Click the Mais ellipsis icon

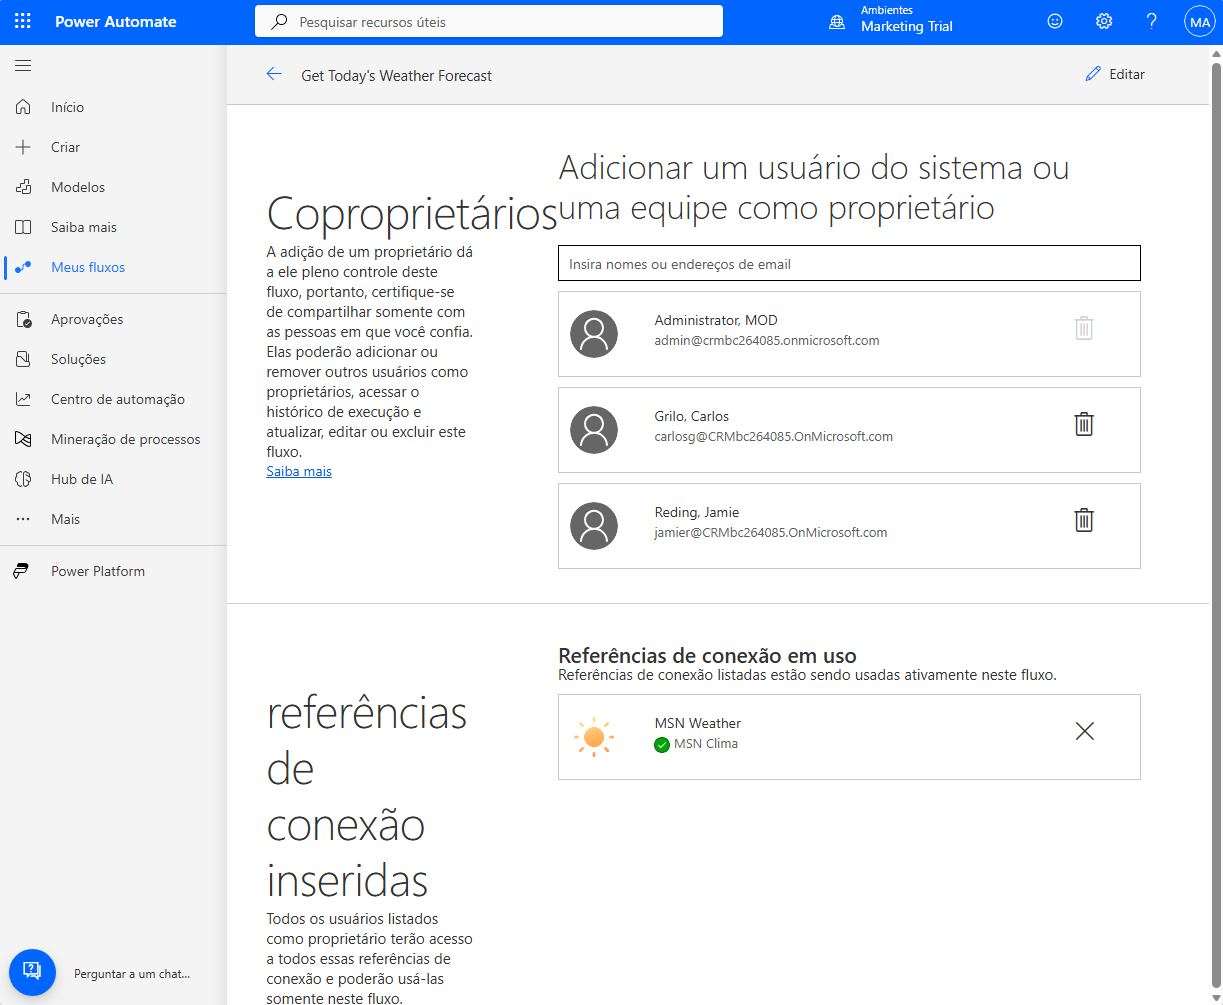point(24,519)
